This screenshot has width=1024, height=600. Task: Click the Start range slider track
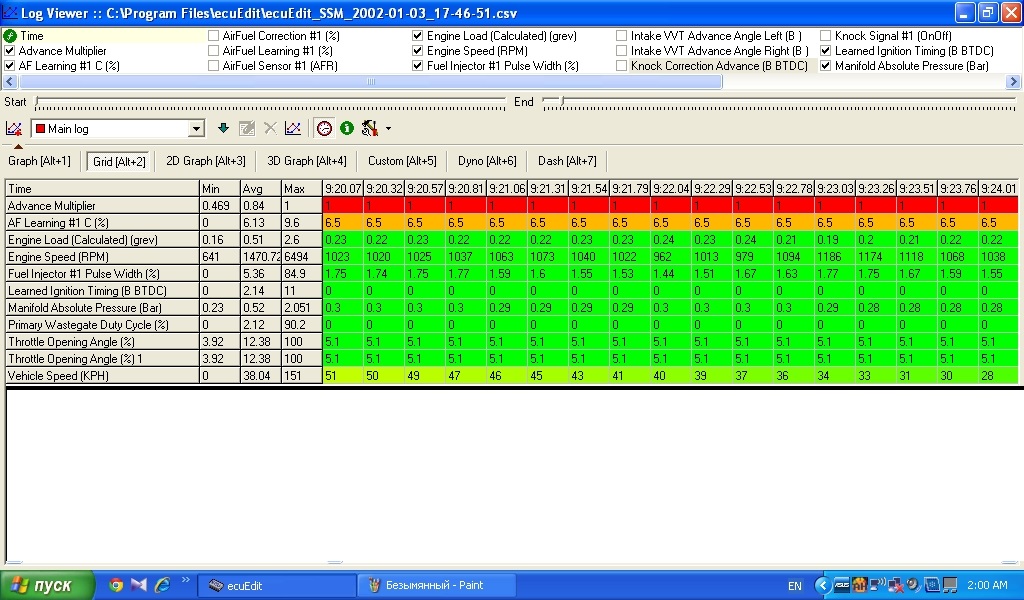(x=270, y=102)
